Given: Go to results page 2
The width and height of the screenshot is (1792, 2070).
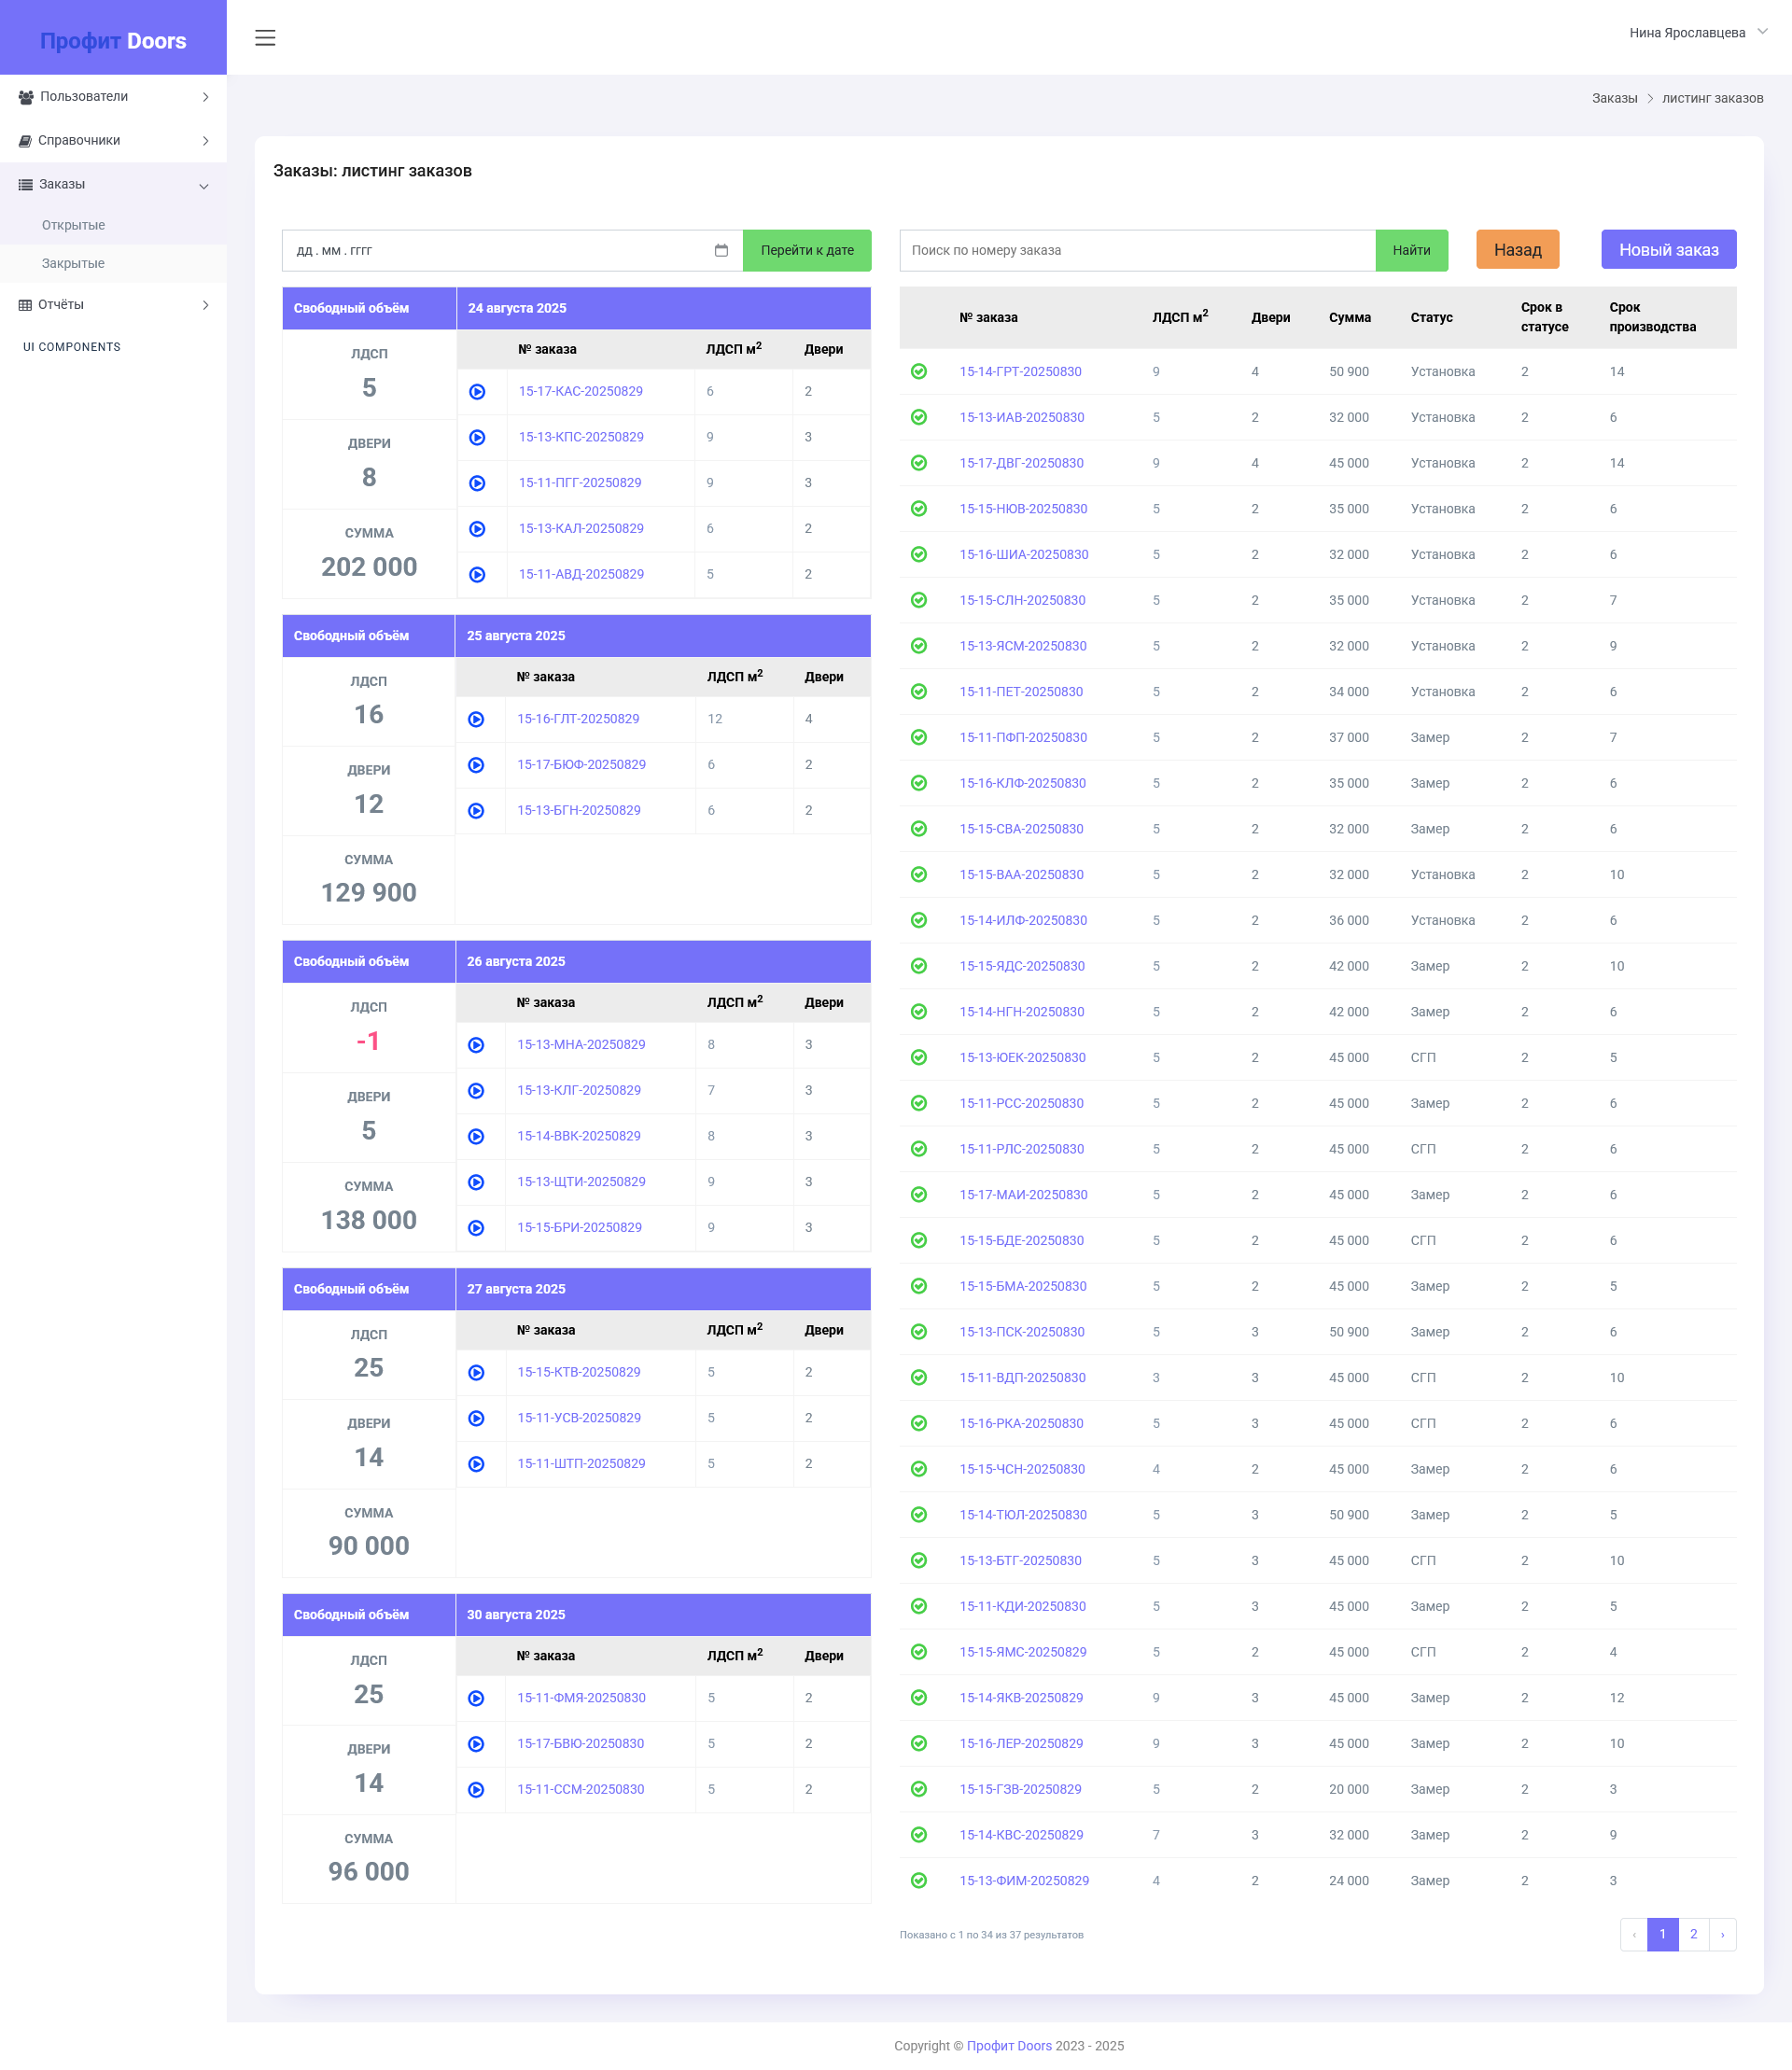Looking at the screenshot, I should 1693,1934.
